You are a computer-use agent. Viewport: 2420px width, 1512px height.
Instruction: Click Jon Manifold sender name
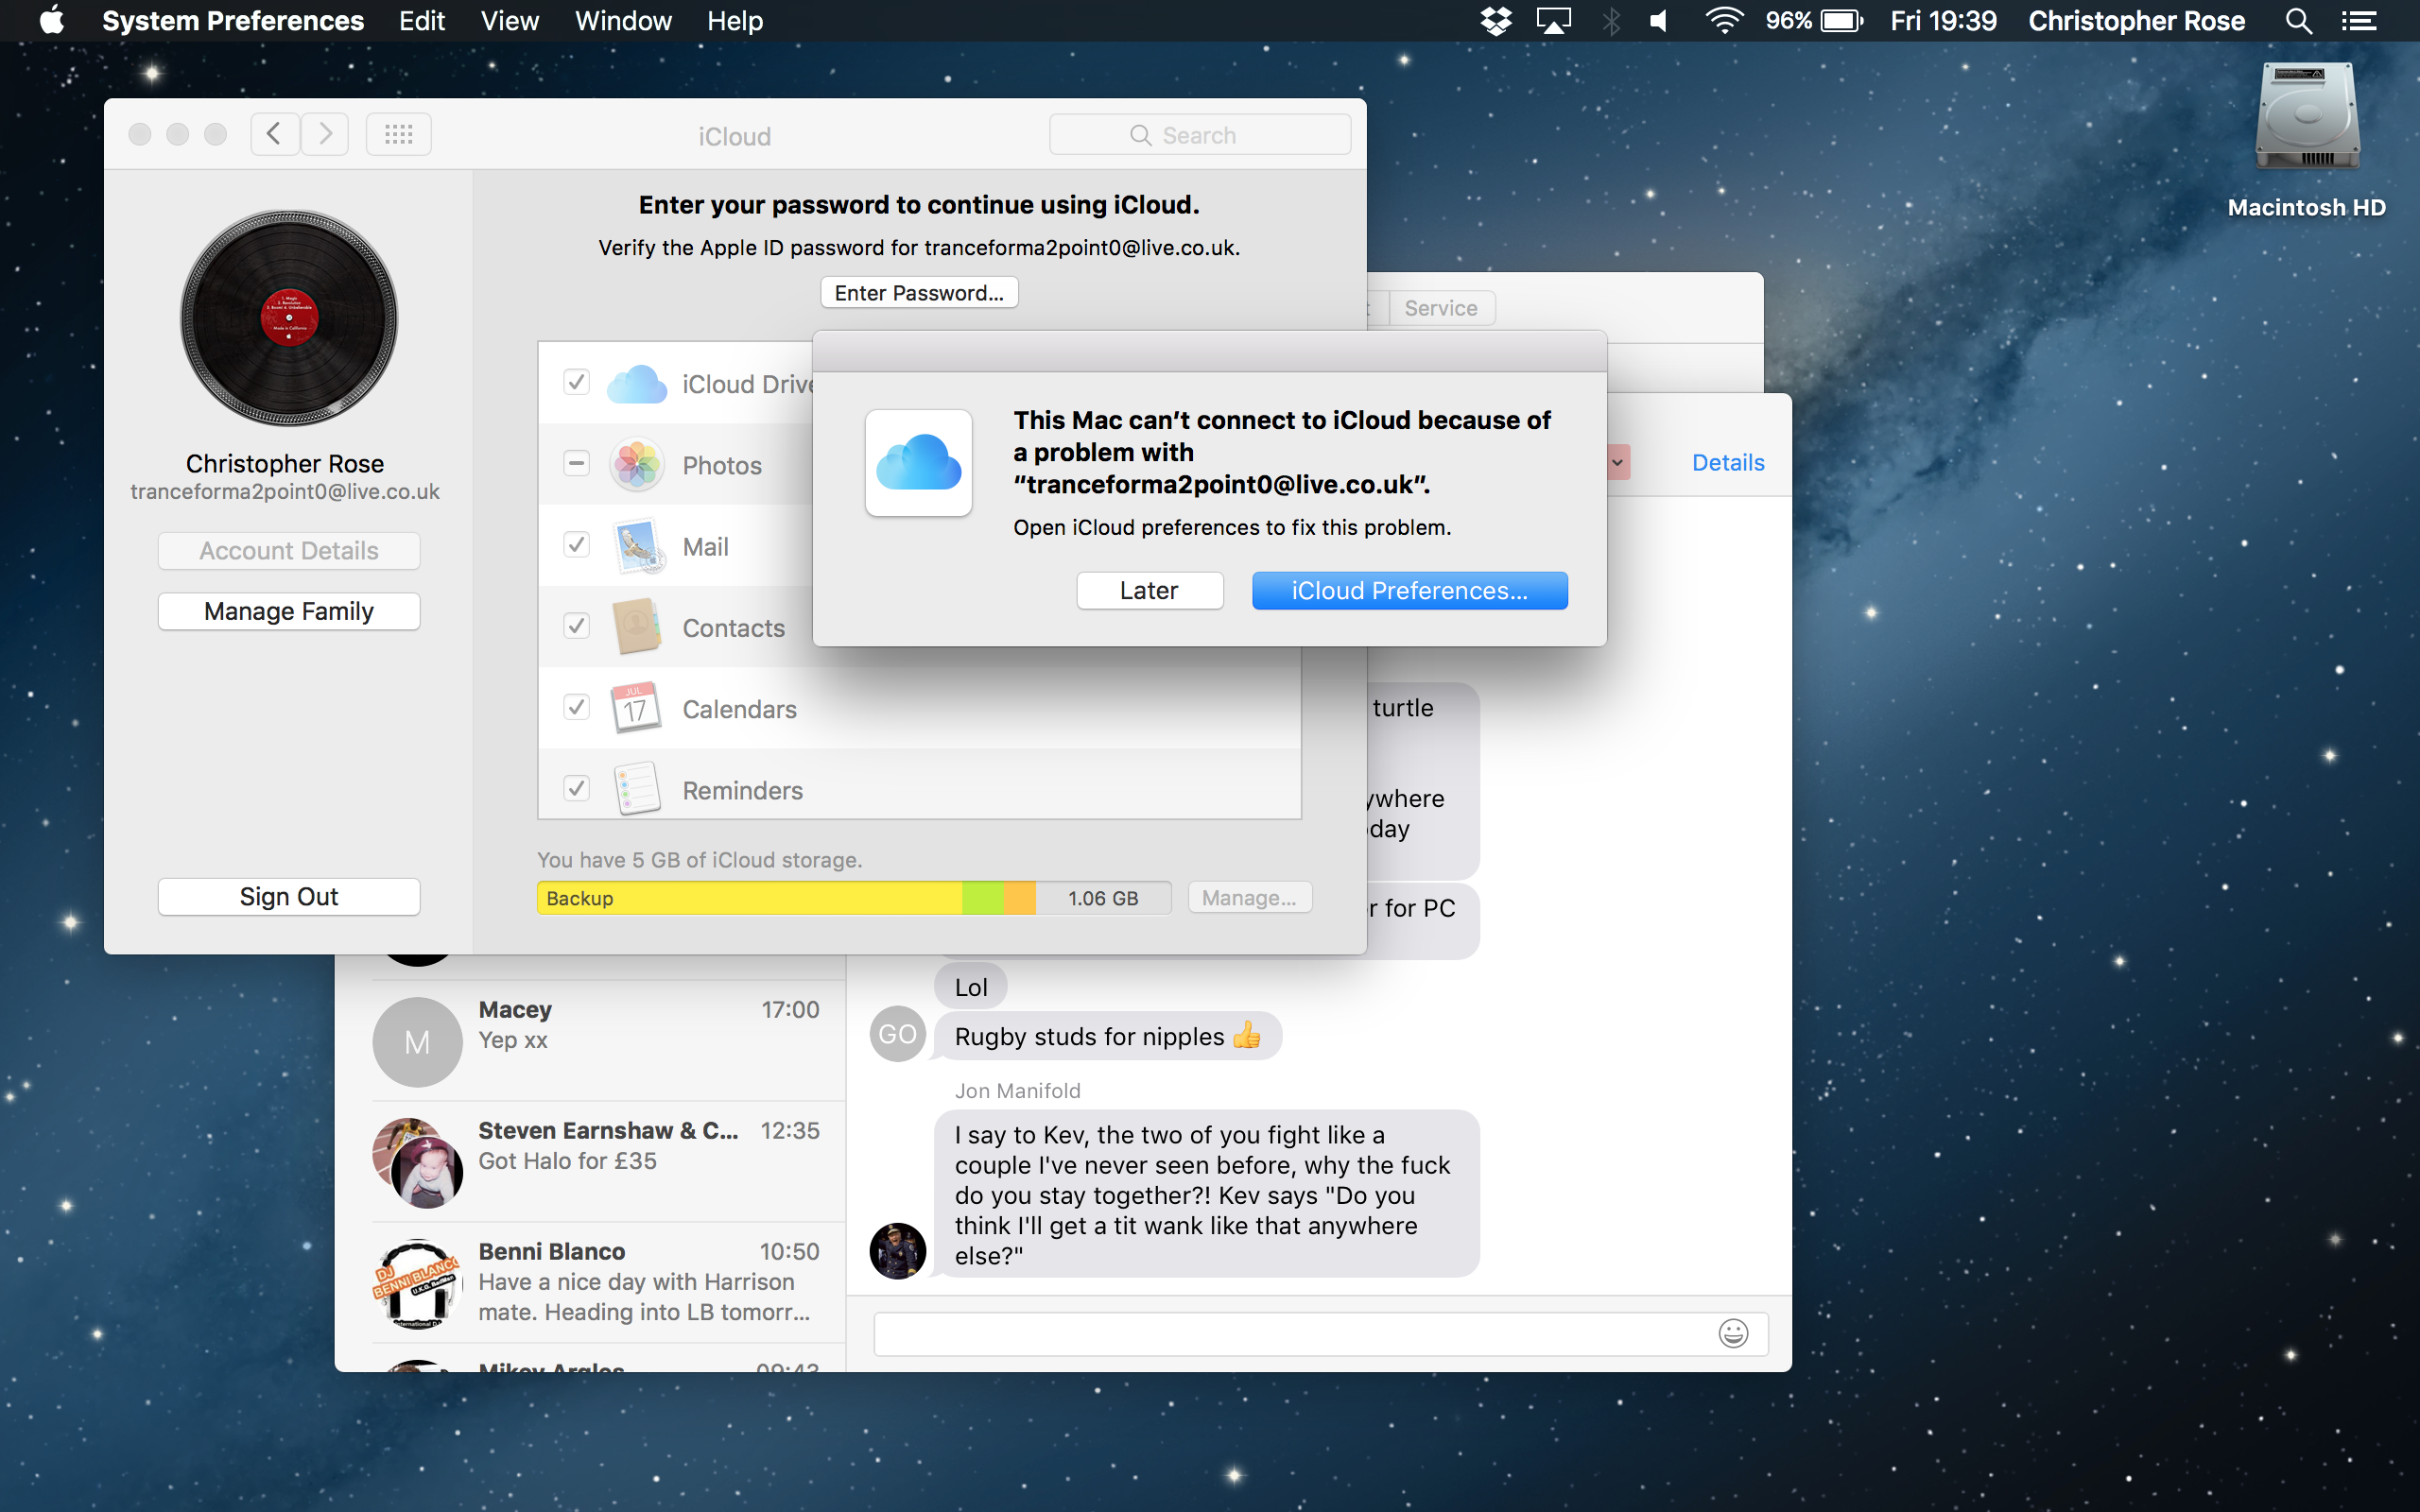[1017, 1090]
